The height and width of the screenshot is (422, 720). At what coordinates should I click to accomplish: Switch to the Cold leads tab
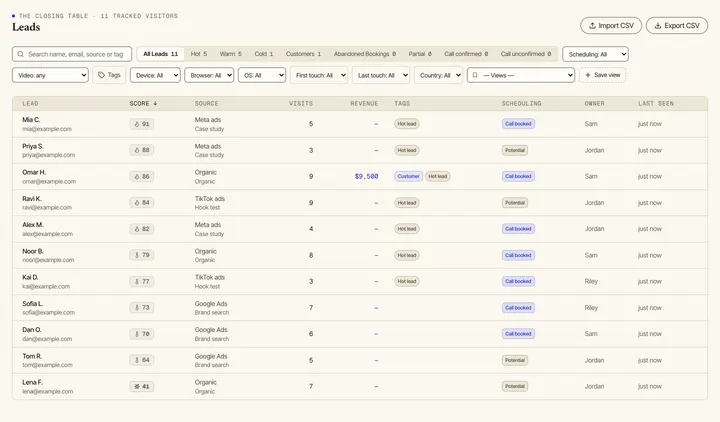click(264, 54)
